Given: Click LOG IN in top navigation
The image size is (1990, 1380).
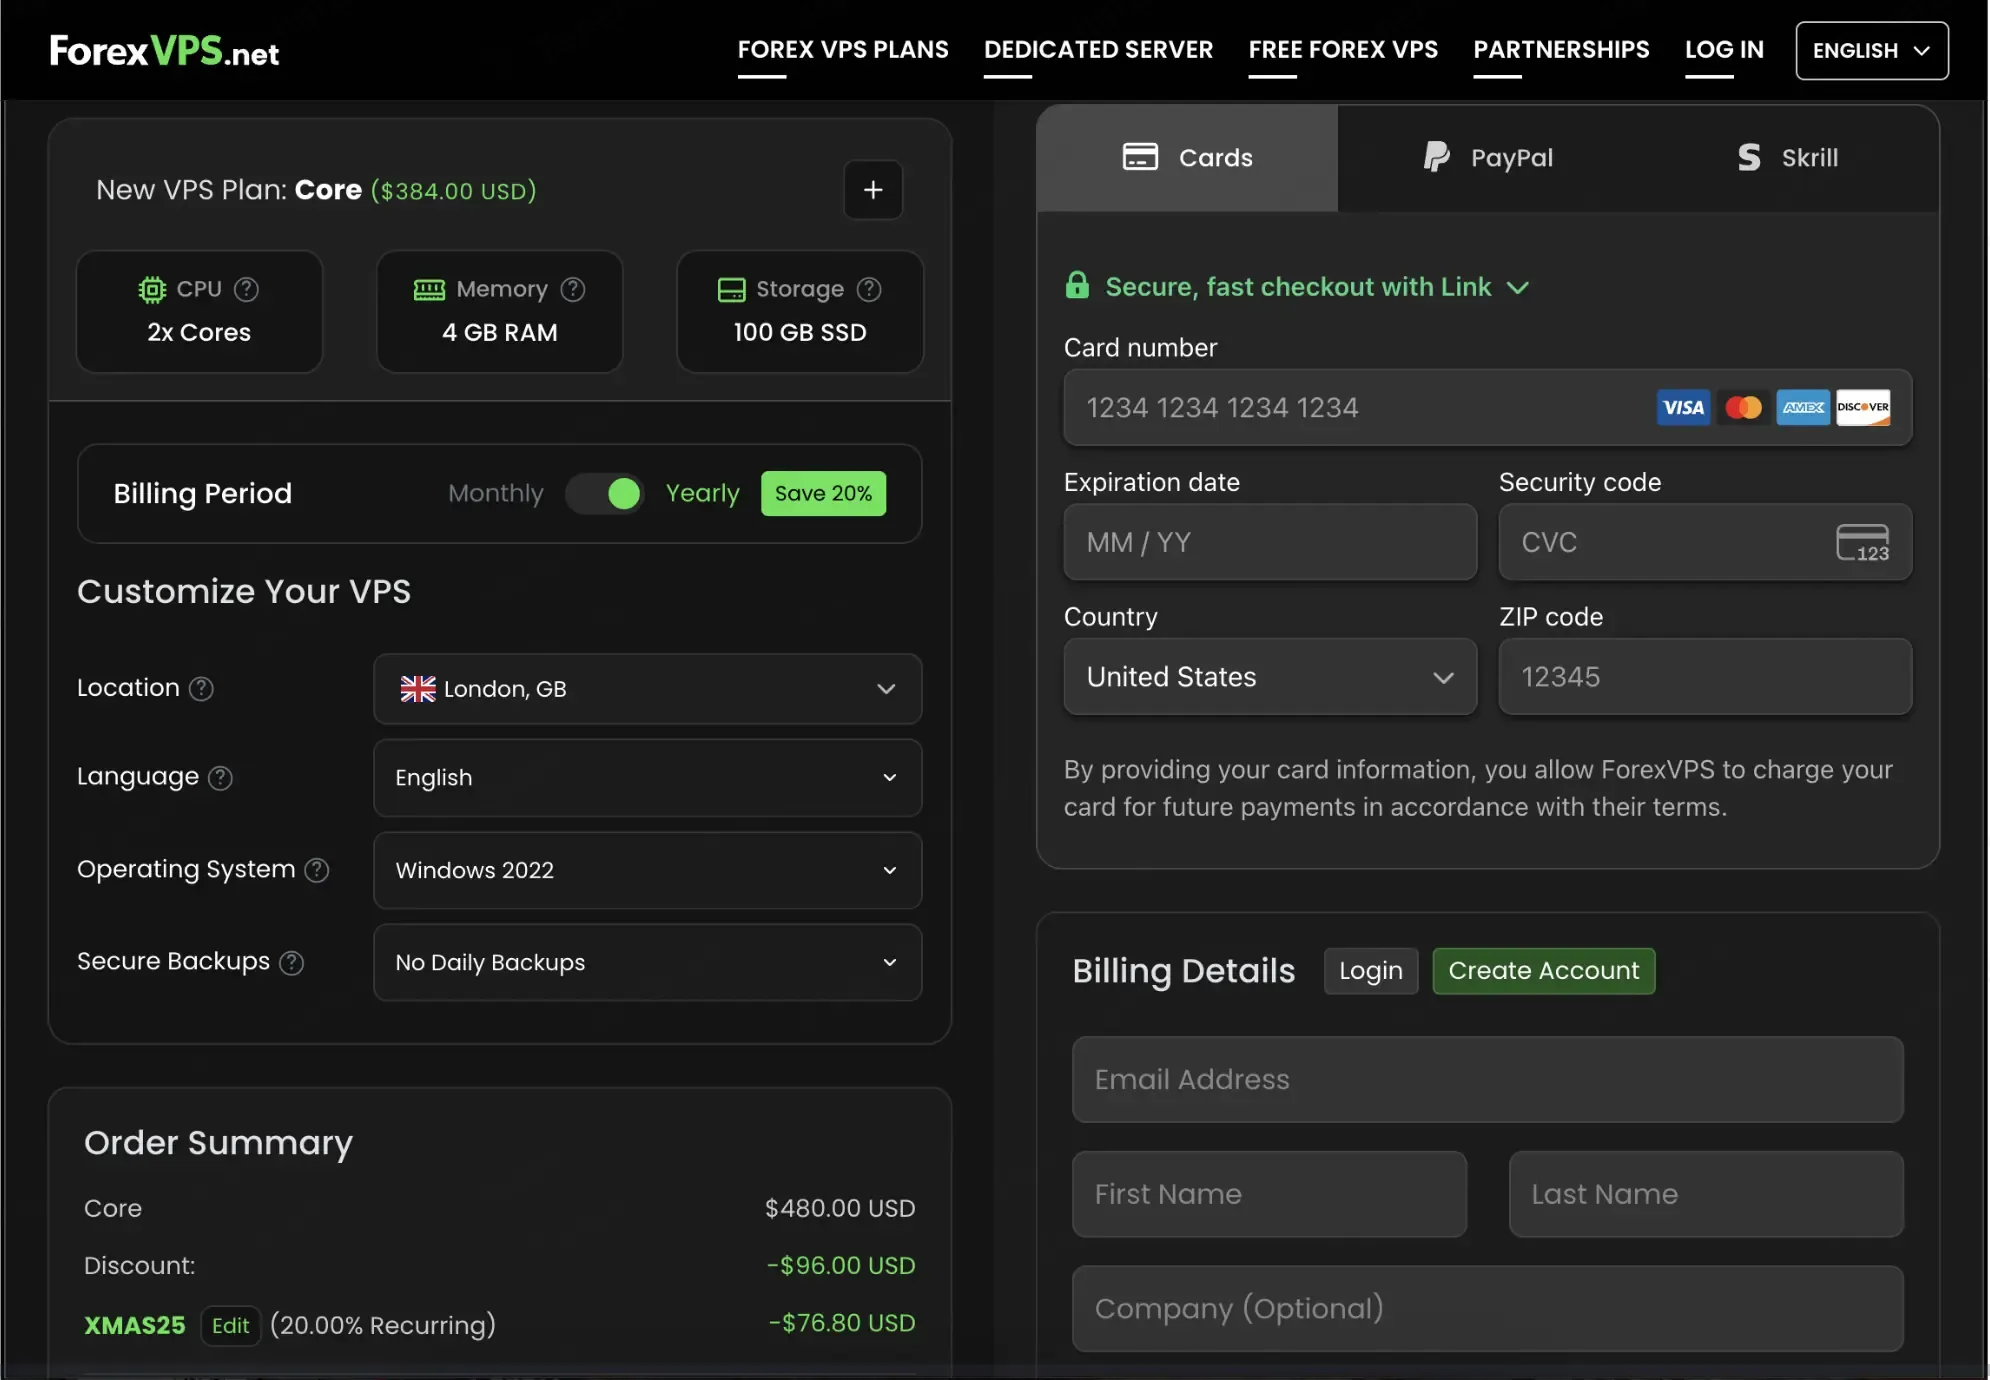Looking at the screenshot, I should point(1724,49).
